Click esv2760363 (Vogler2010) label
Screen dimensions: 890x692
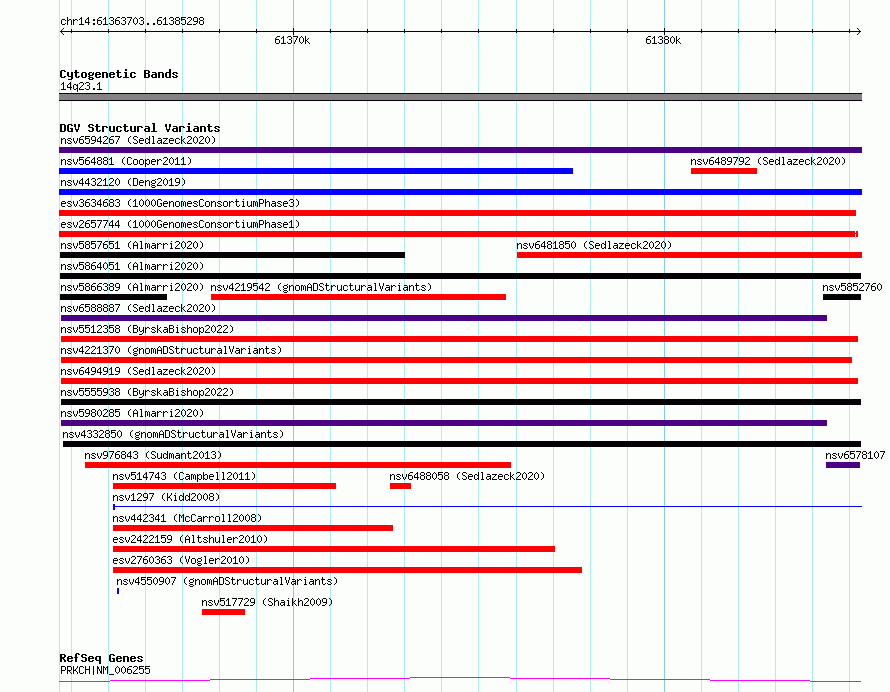click(x=181, y=560)
